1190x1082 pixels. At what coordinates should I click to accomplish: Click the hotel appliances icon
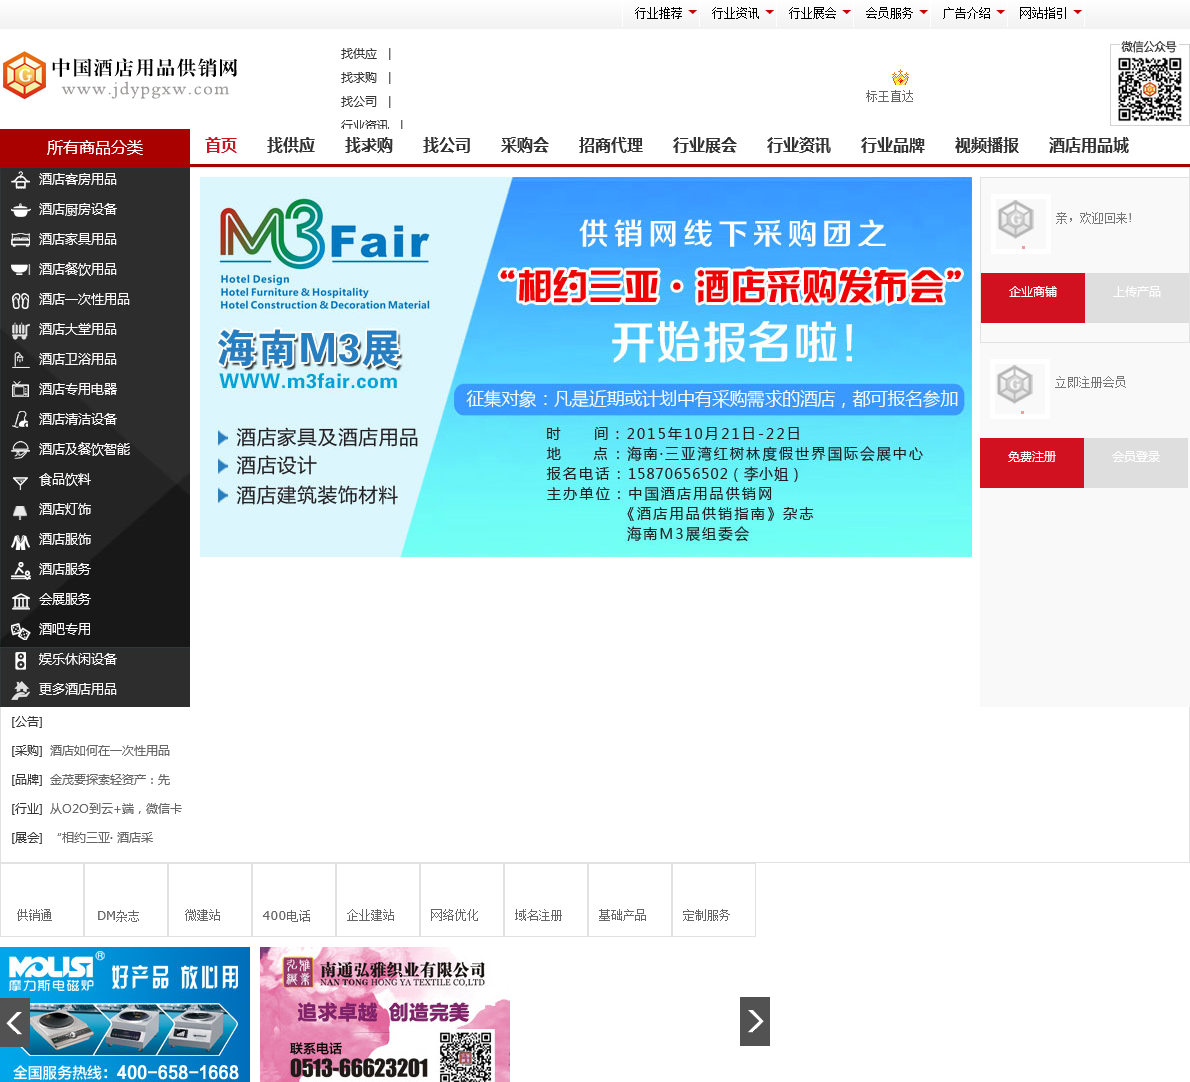tap(20, 390)
